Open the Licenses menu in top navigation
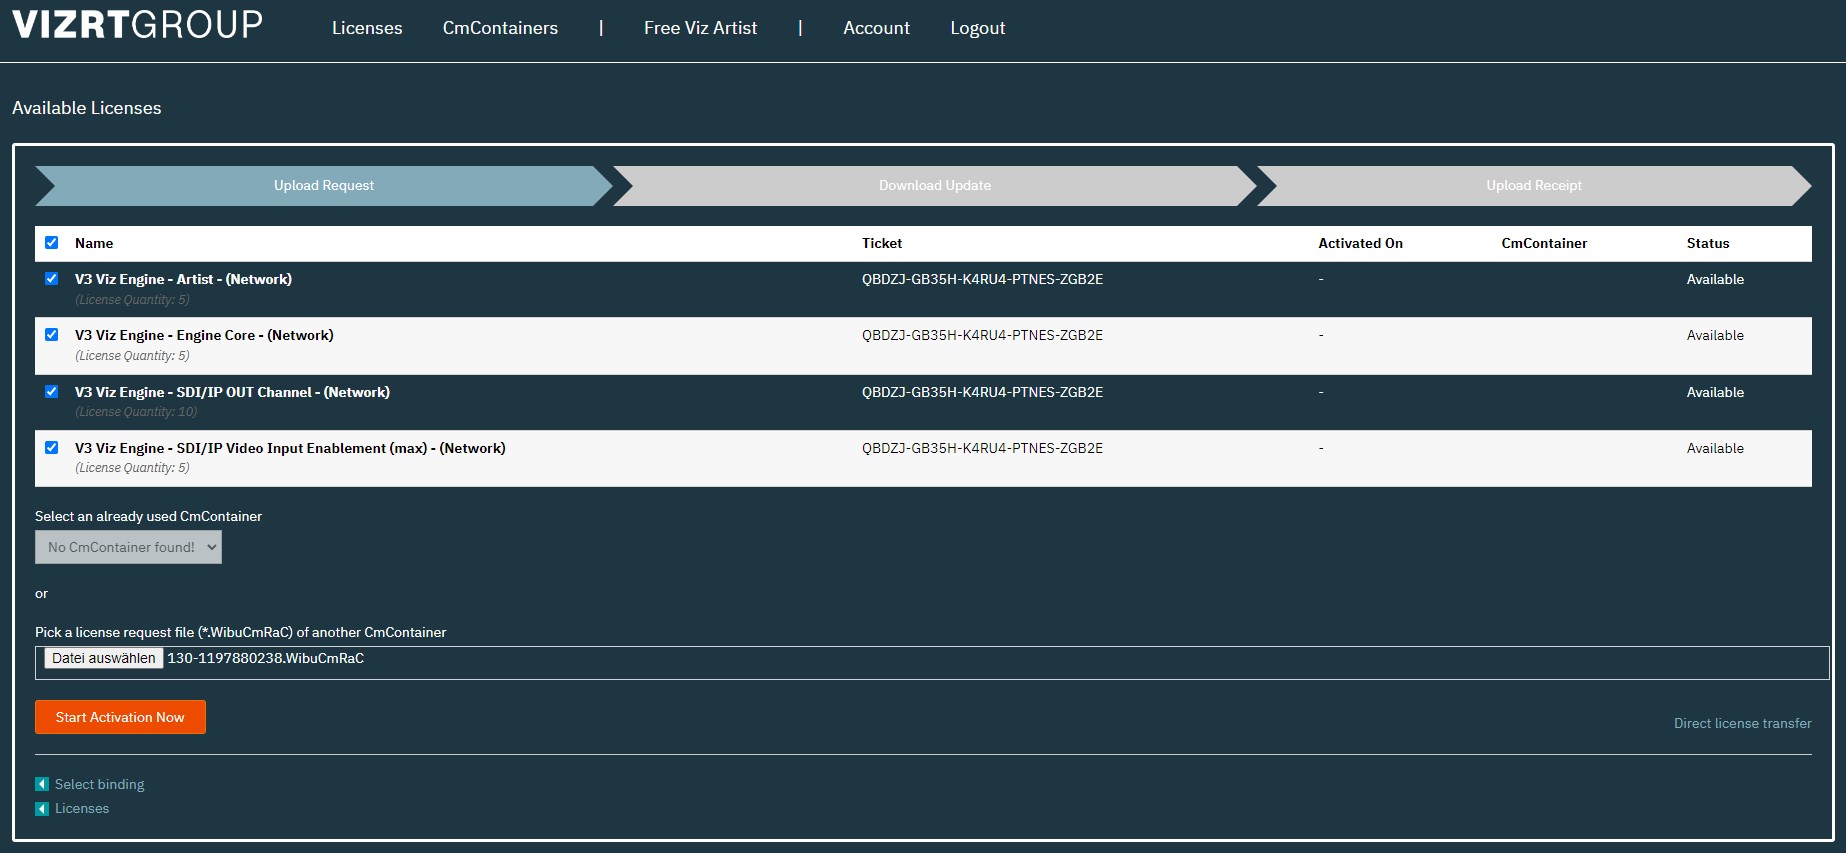This screenshot has width=1846, height=853. [367, 28]
